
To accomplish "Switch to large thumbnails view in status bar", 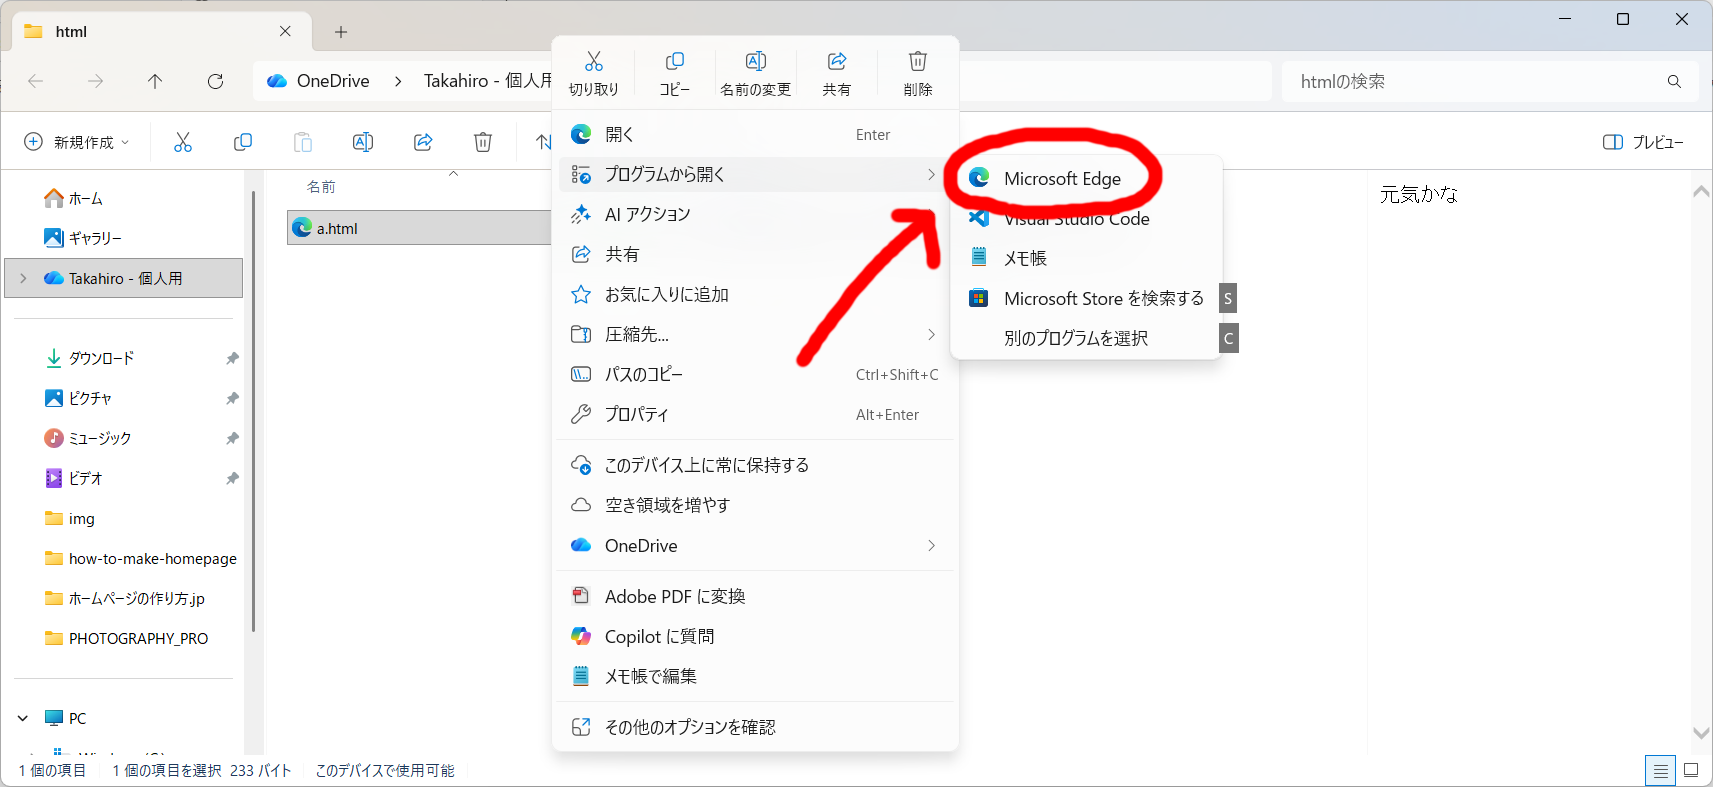I will pyautogui.click(x=1691, y=770).
